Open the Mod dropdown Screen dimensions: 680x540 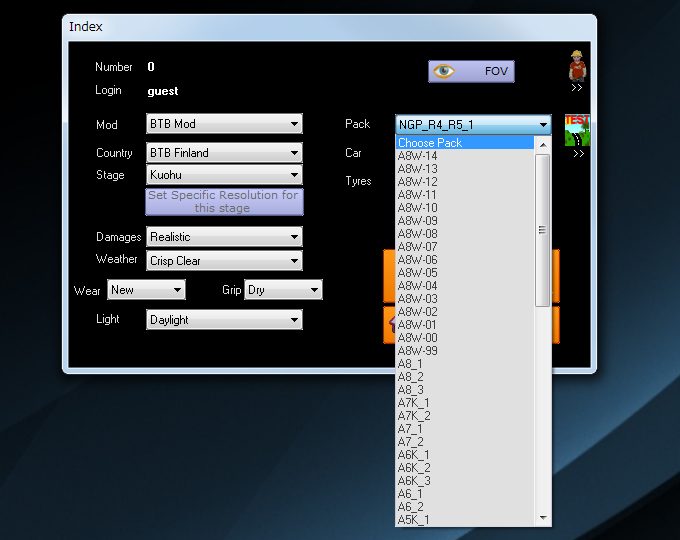click(x=224, y=124)
